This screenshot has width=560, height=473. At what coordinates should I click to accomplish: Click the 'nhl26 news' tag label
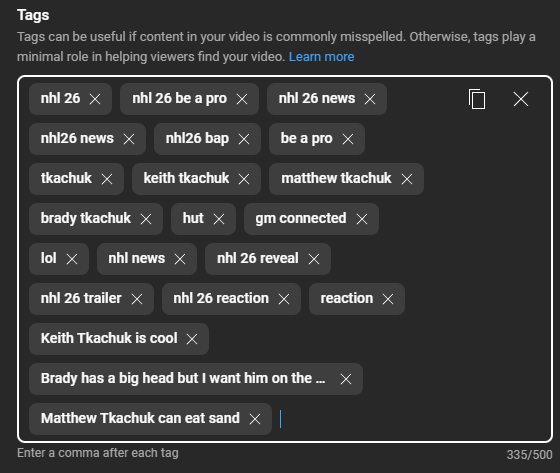coord(77,138)
